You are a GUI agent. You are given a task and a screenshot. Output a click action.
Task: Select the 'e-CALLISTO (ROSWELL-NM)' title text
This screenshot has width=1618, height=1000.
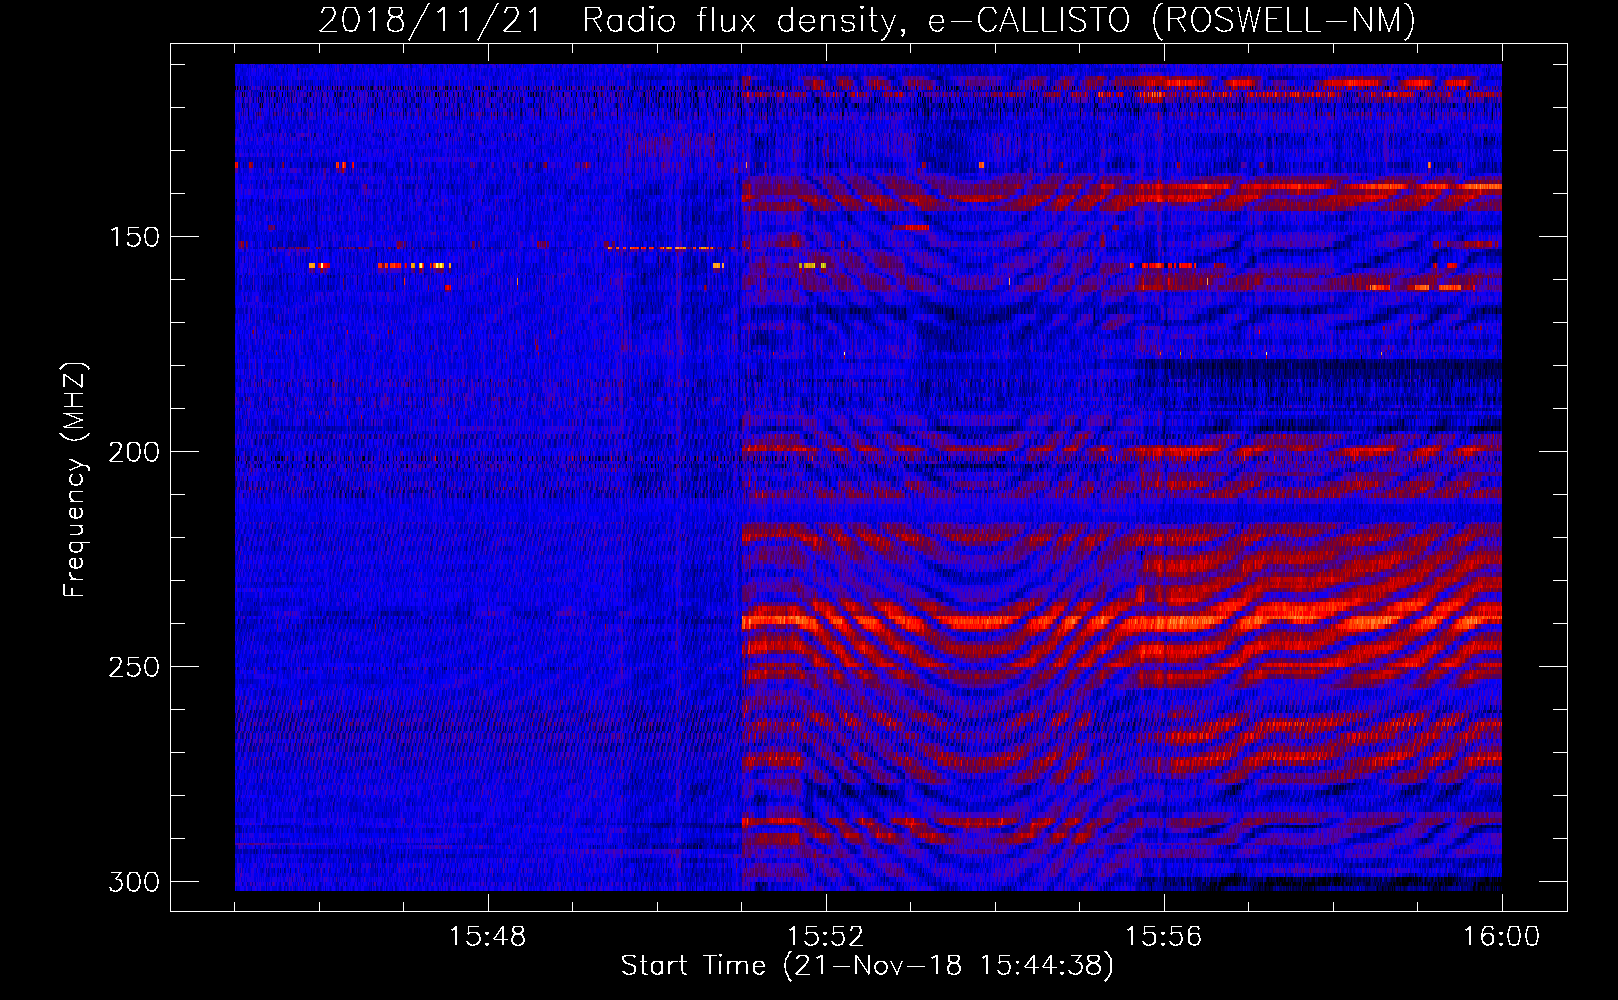tap(1172, 20)
